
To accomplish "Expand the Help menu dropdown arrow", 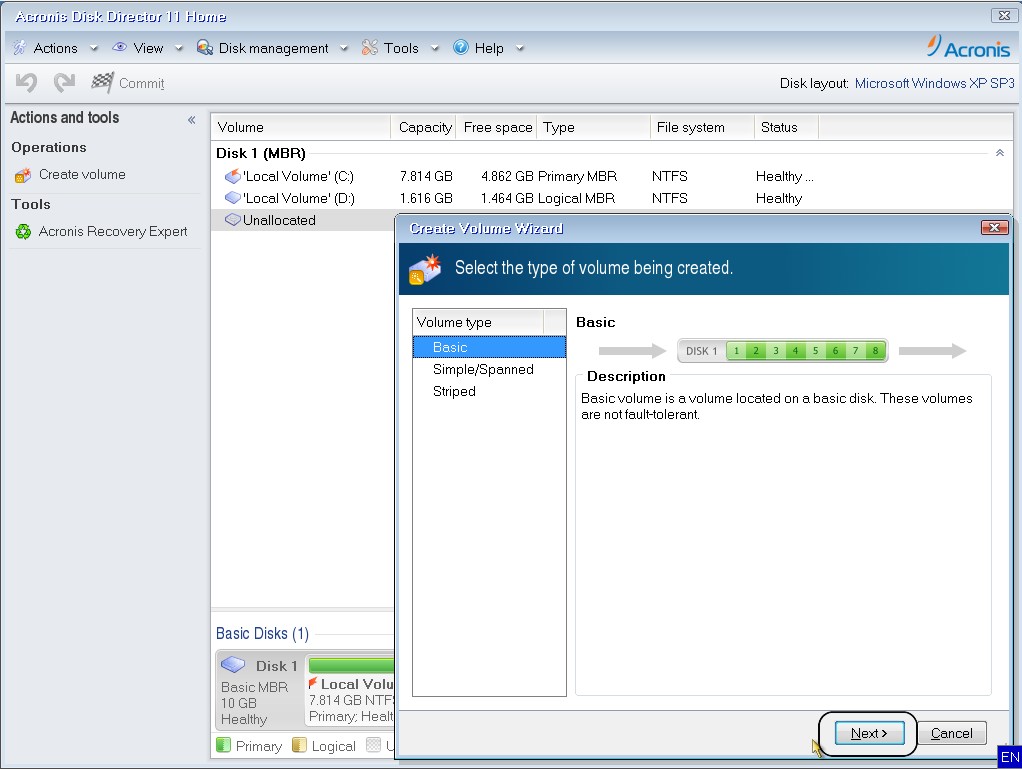I will pyautogui.click(x=520, y=48).
